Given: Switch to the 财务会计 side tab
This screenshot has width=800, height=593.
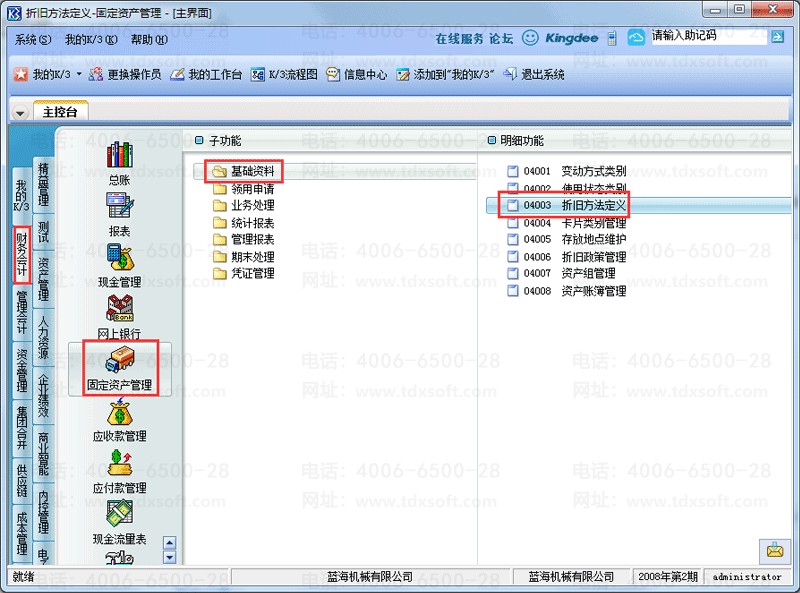Looking at the screenshot, I should click(x=21, y=254).
